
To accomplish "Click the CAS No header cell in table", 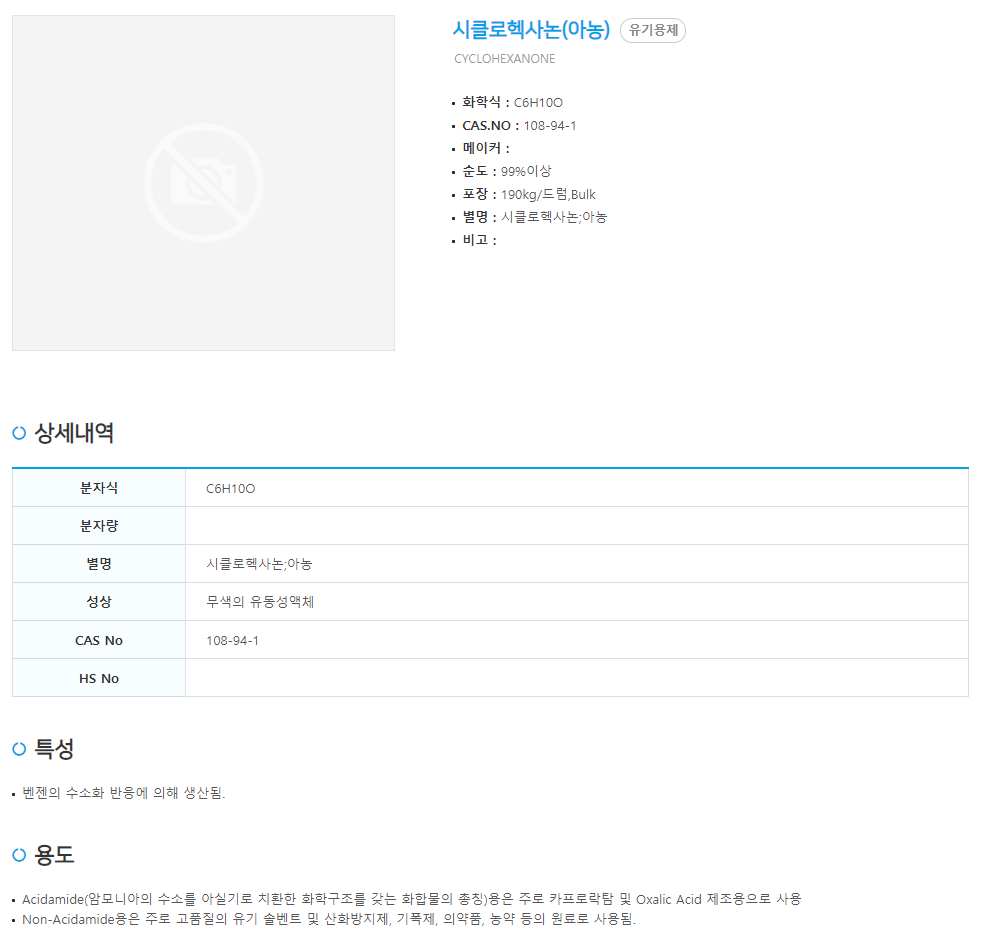I will (x=99, y=640).
